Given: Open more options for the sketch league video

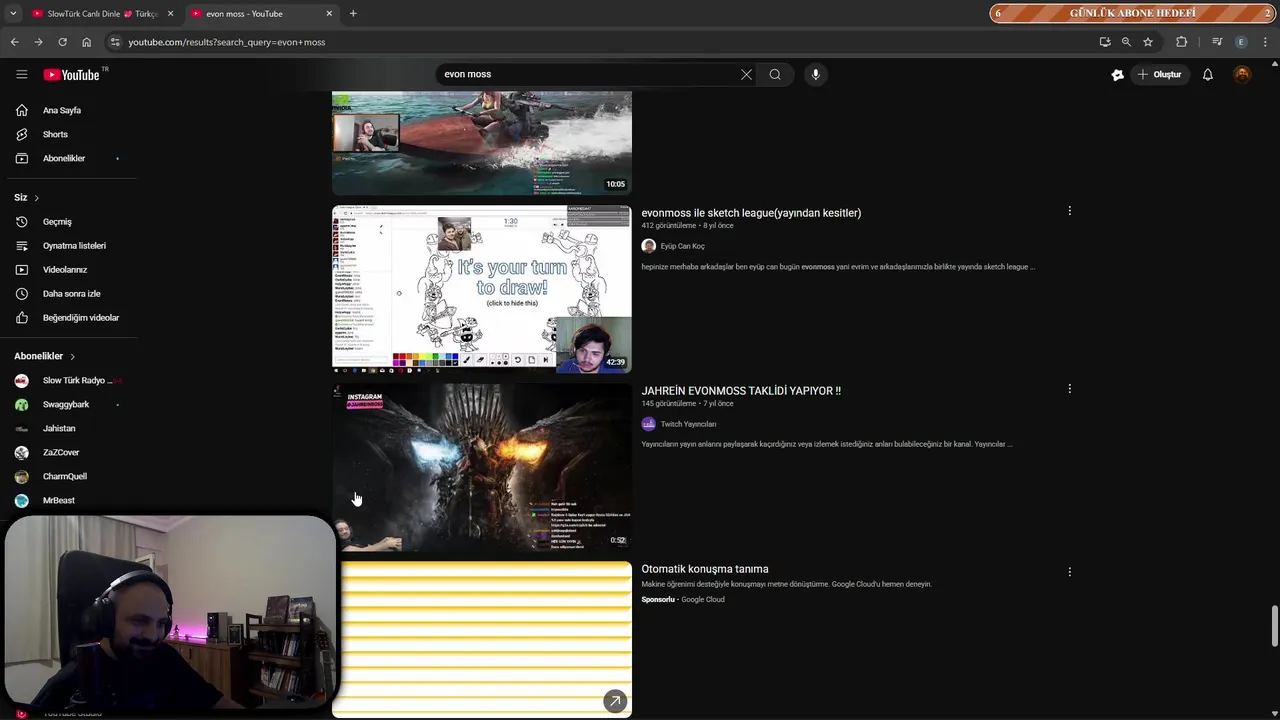Looking at the screenshot, I should point(1069,211).
